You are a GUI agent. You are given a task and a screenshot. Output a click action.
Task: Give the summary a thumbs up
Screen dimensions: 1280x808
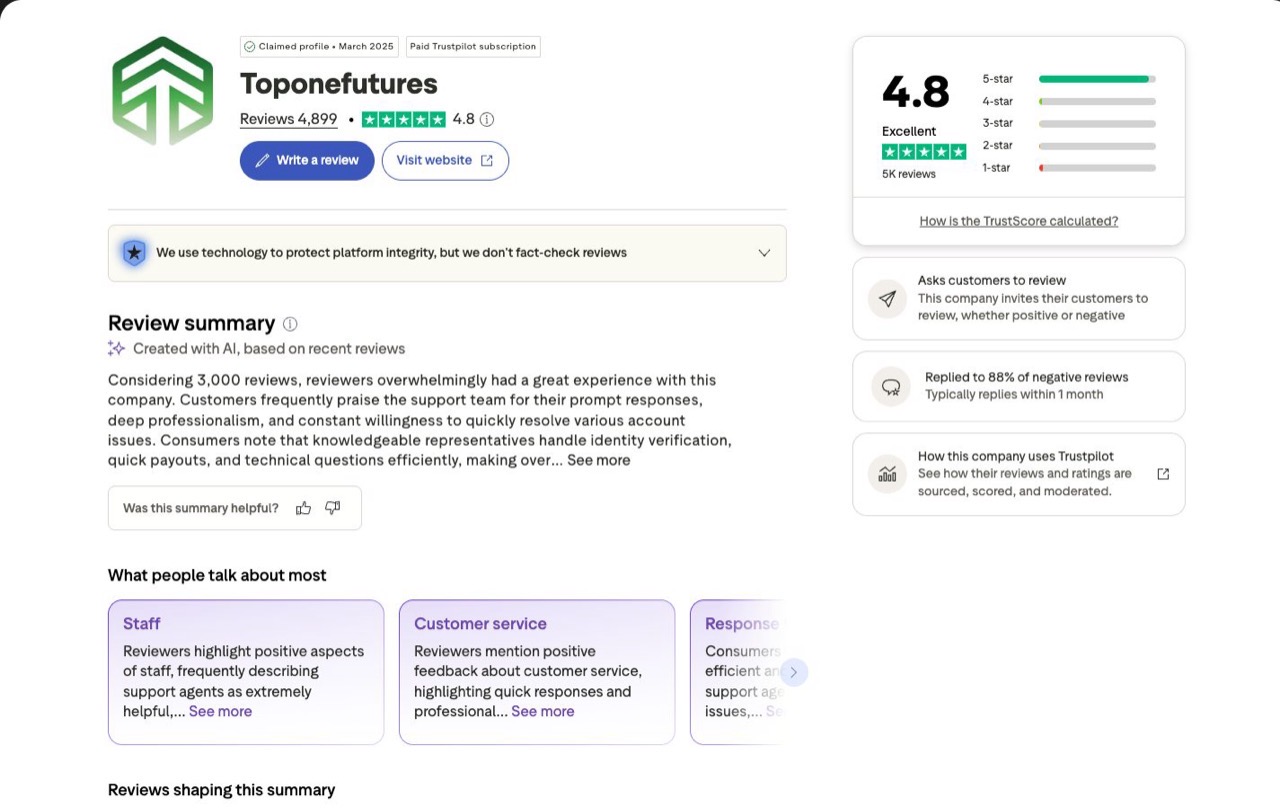click(x=304, y=508)
